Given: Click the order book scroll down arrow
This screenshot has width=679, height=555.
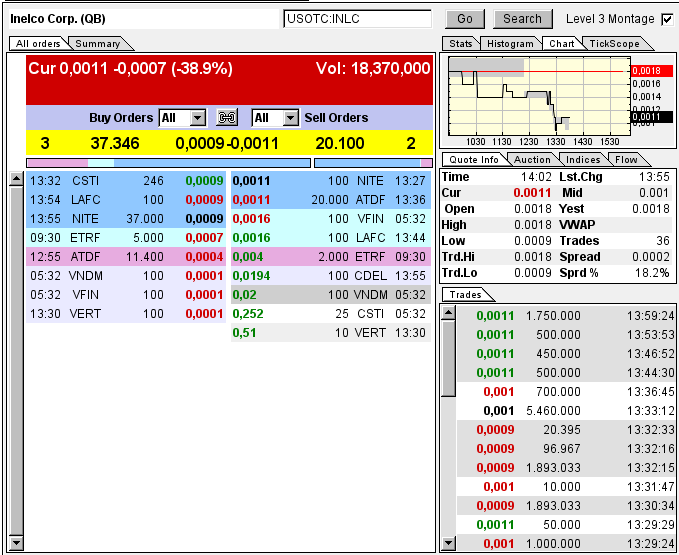Looking at the screenshot, I should click(16, 542).
